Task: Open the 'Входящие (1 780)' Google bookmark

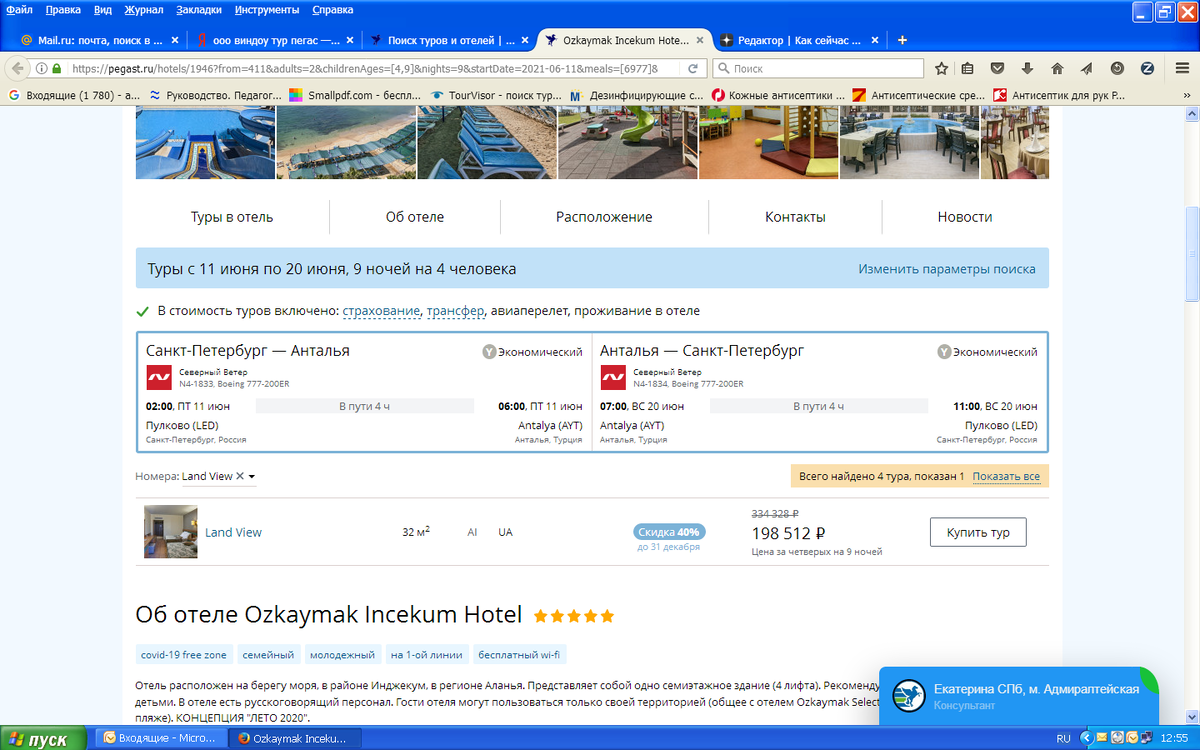Action: (x=73, y=95)
